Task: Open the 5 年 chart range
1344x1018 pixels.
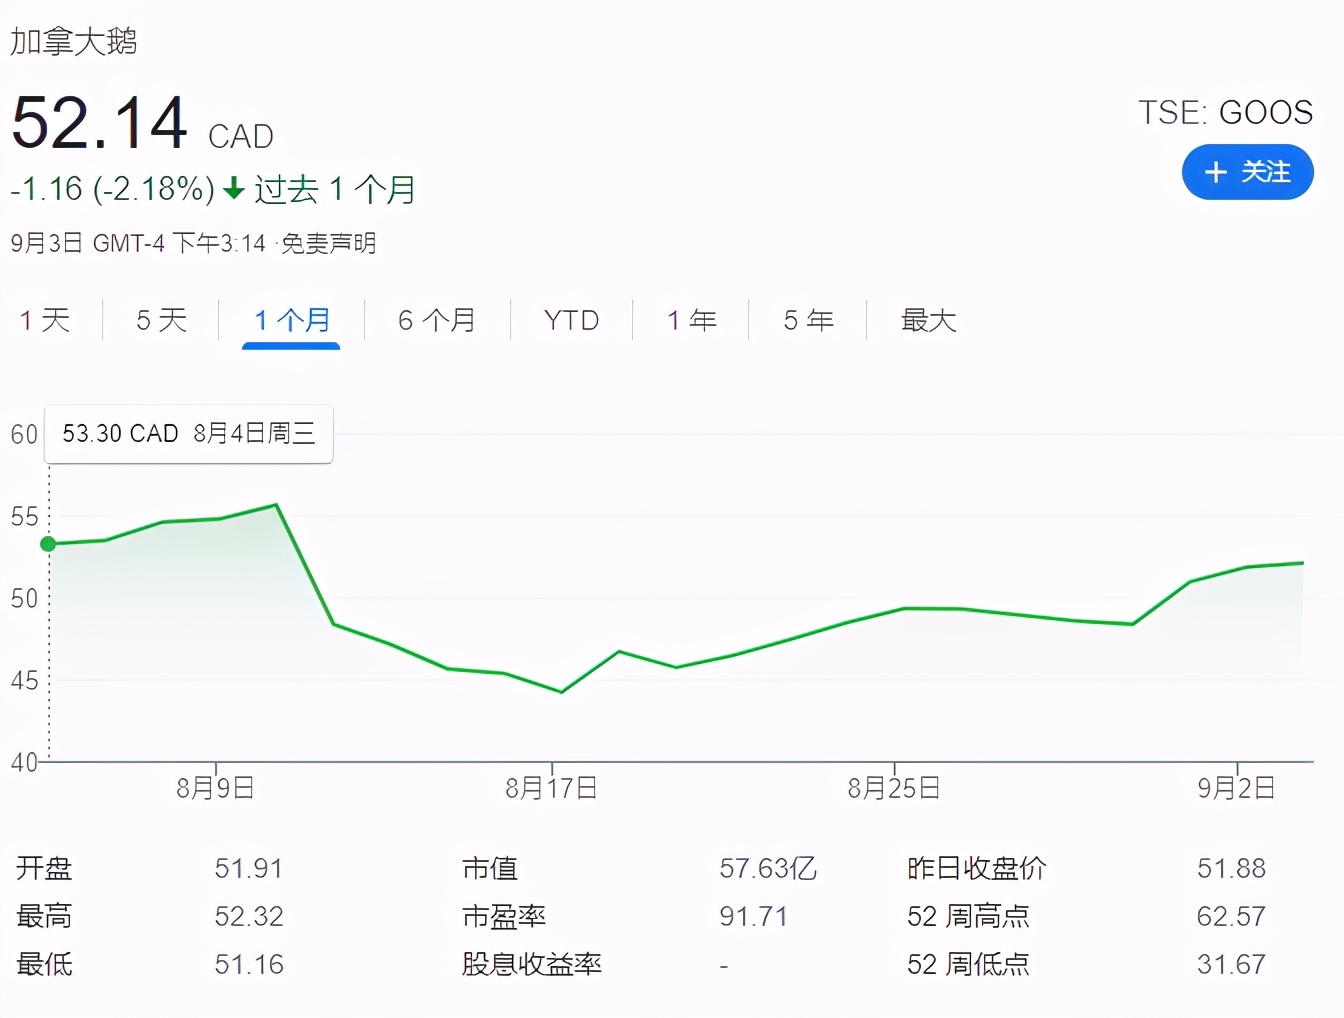Action: click(808, 320)
